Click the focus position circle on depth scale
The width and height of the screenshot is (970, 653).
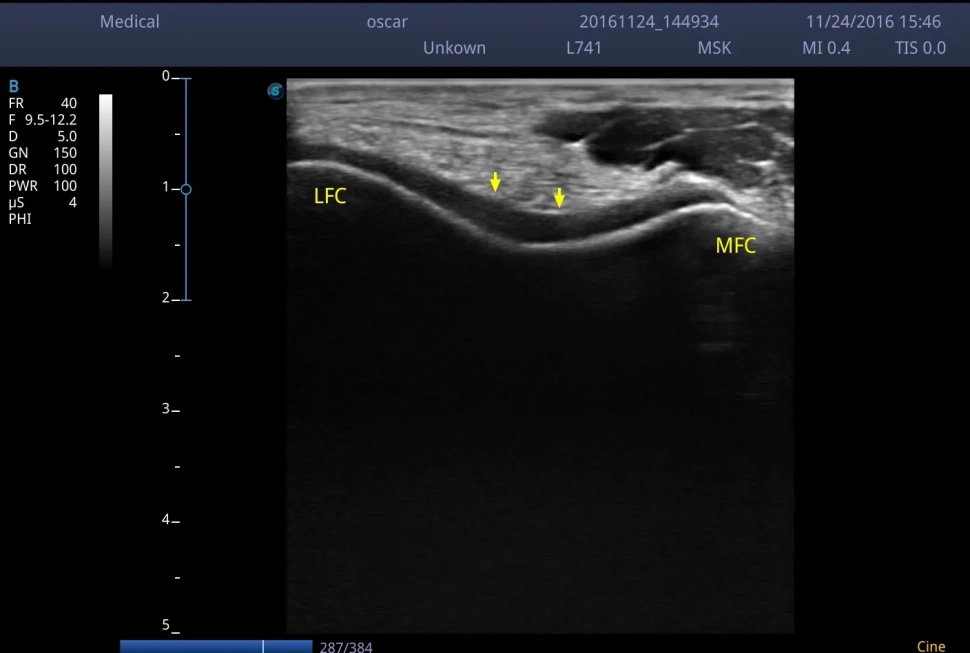click(186, 189)
